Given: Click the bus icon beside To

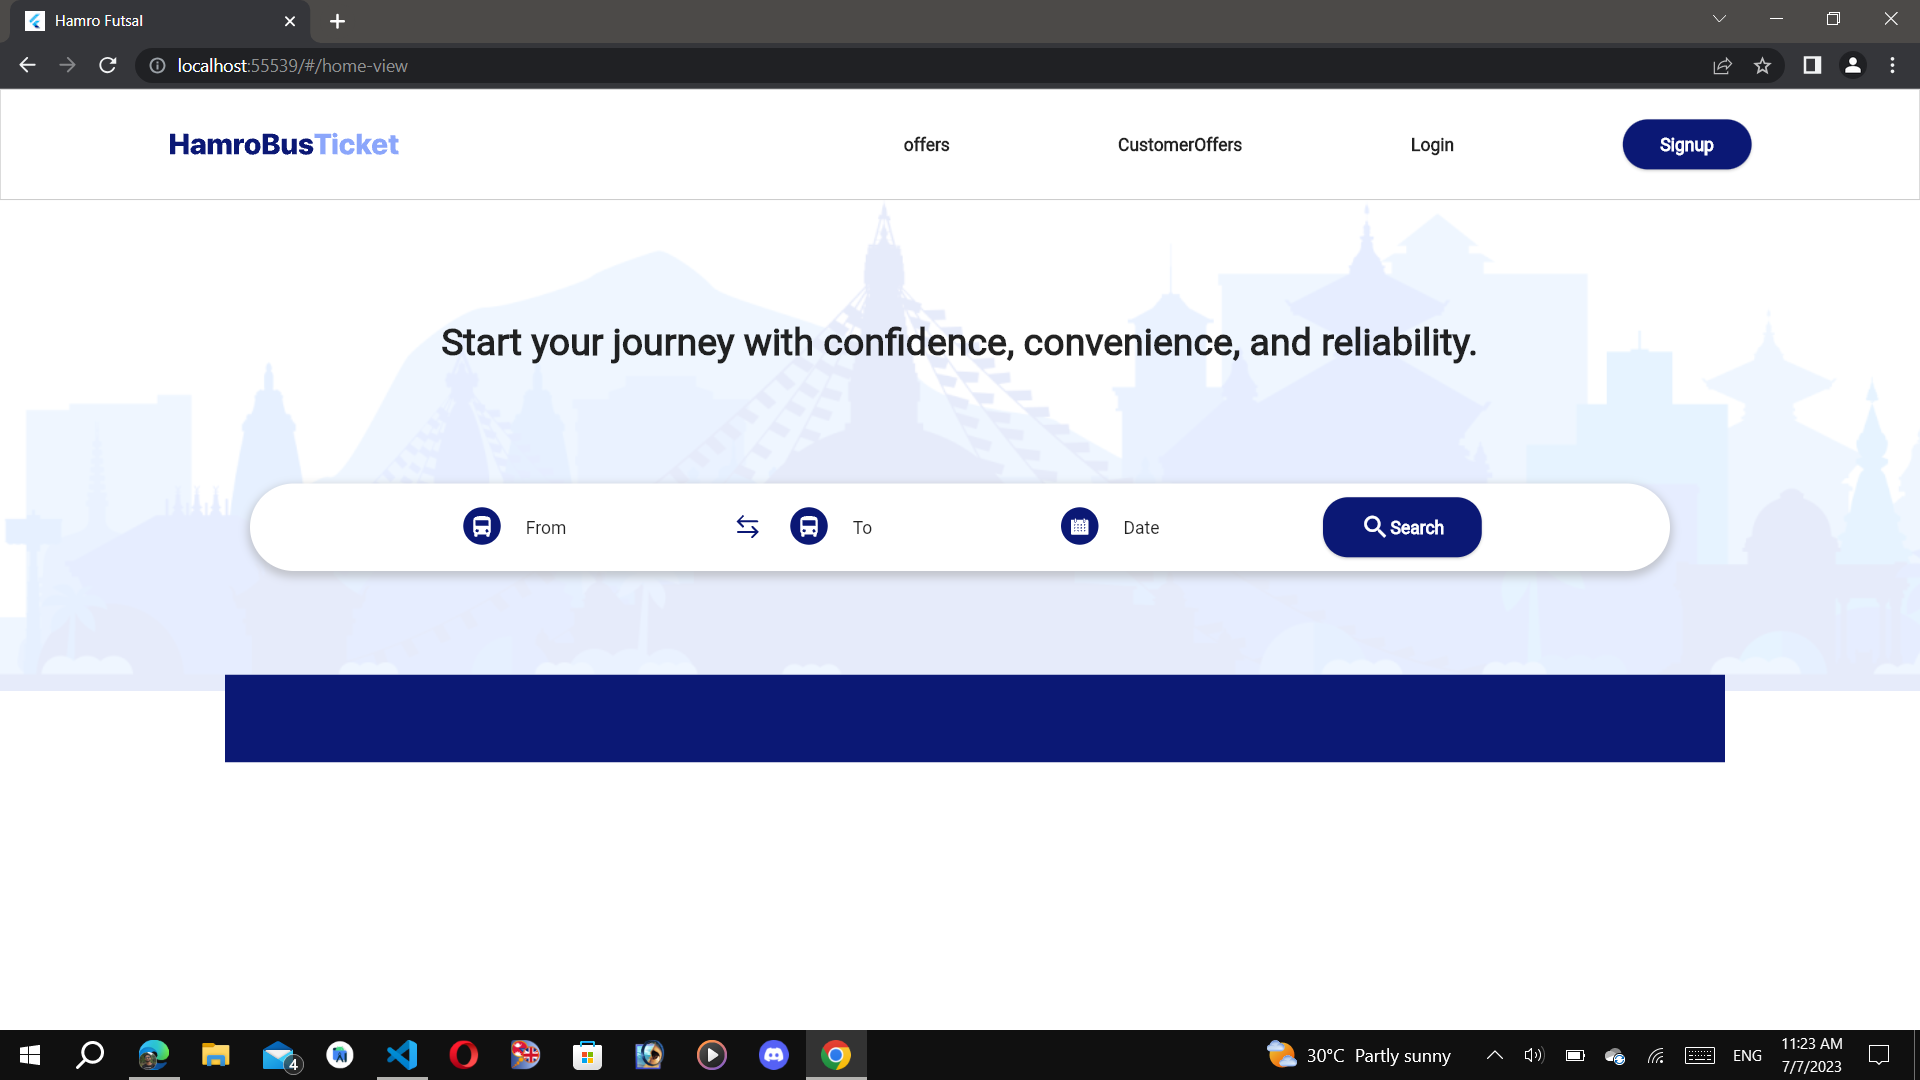Looking at the screenshot, I should tap(809, 526).
